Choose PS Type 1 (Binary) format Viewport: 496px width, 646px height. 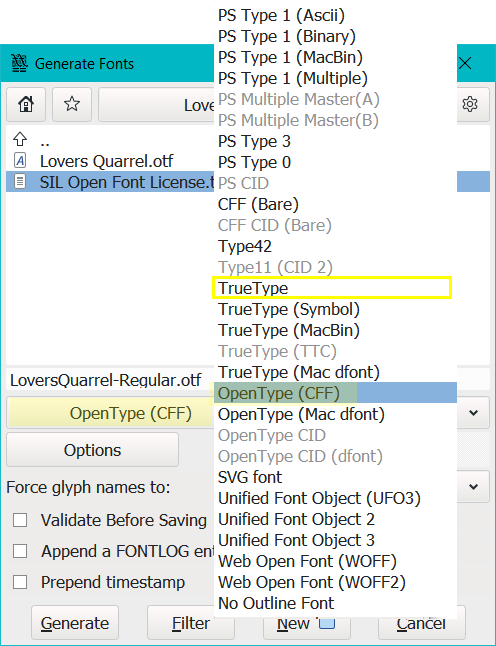point(335,36)
